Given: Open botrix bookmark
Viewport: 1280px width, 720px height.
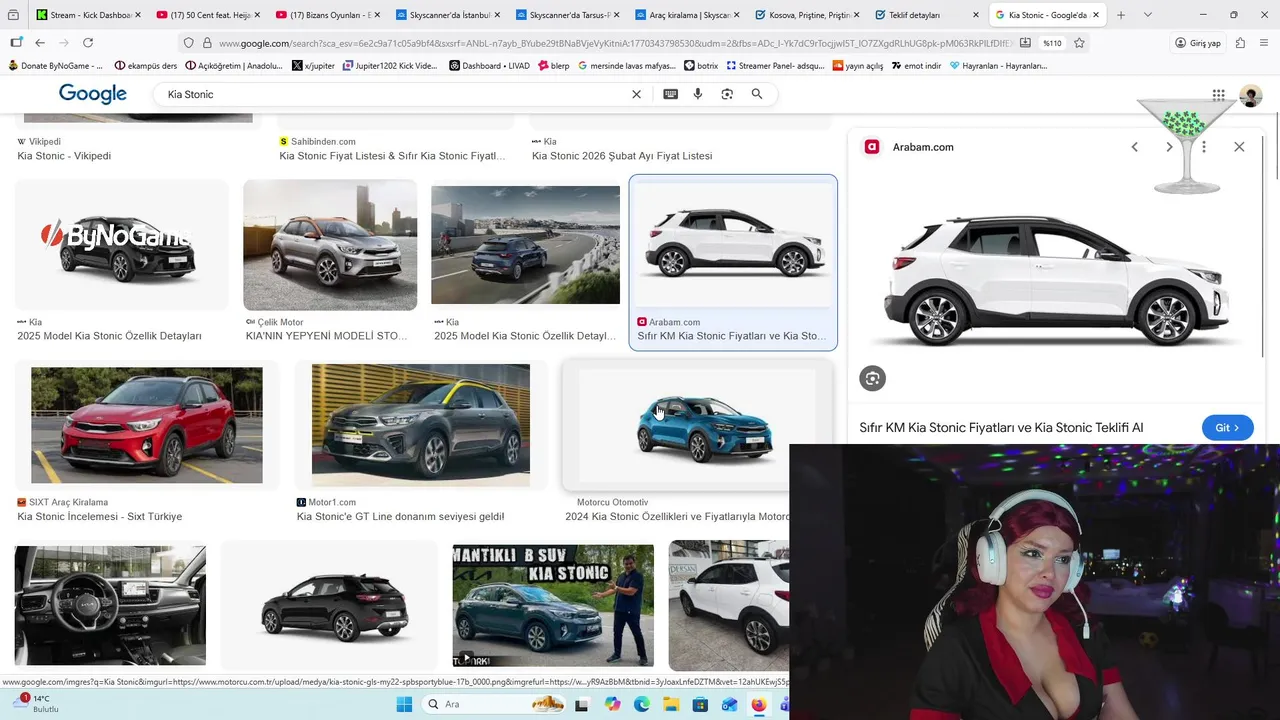Looking at the screenshot, I should pyautogui.click(x=701, y=66).
